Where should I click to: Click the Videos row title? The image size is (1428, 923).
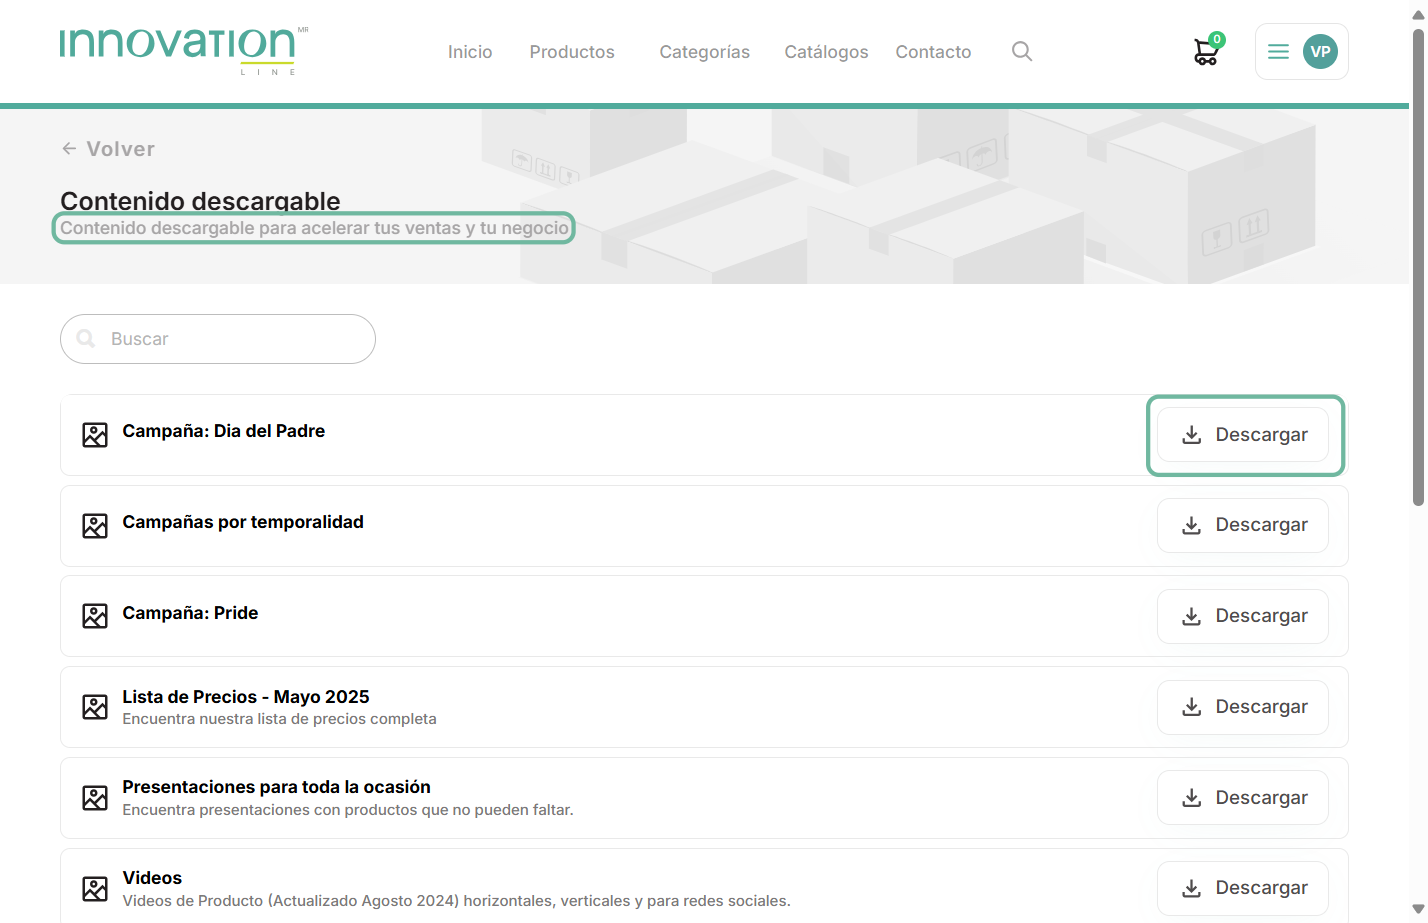tap(152, 878)
